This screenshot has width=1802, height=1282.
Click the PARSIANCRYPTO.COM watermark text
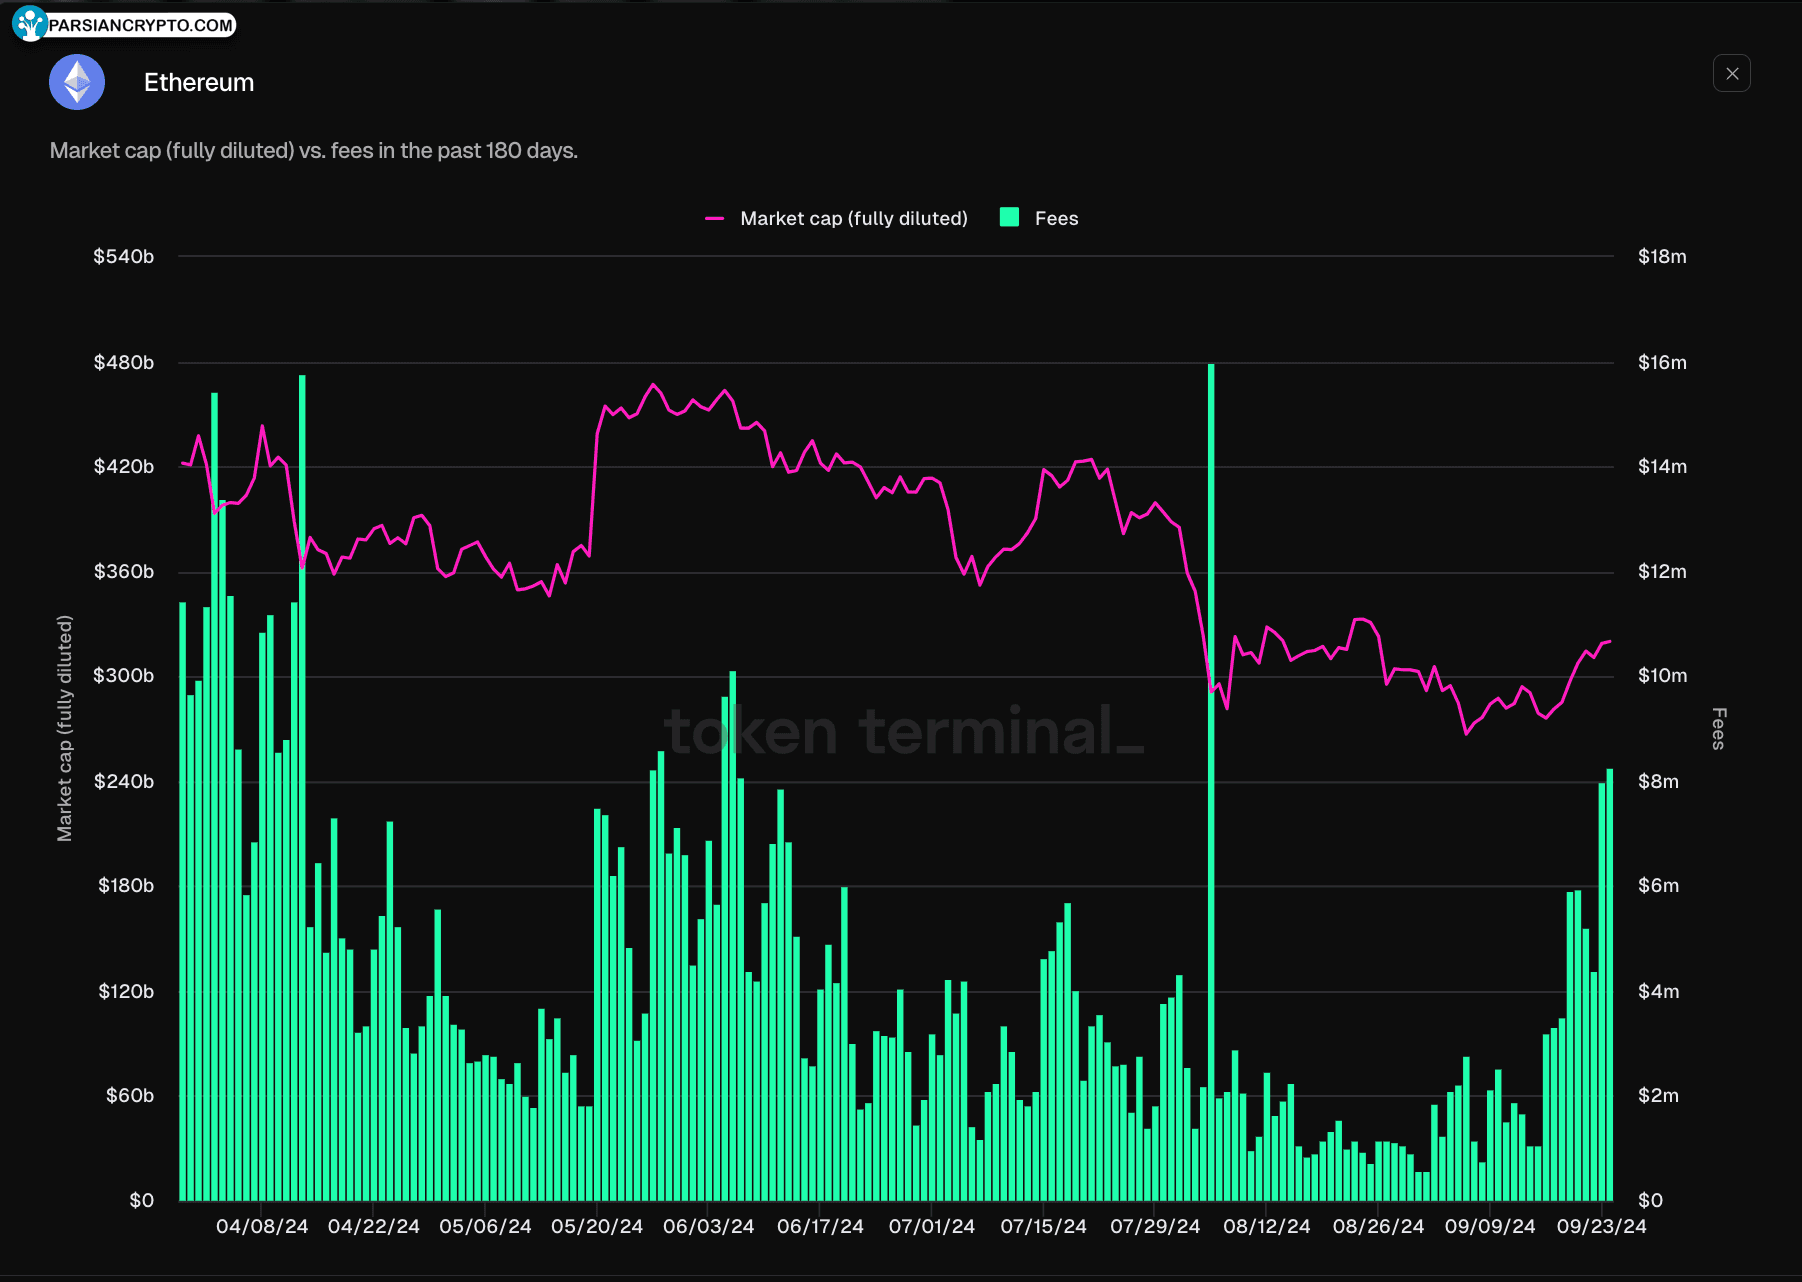click(x=140, y=26)
